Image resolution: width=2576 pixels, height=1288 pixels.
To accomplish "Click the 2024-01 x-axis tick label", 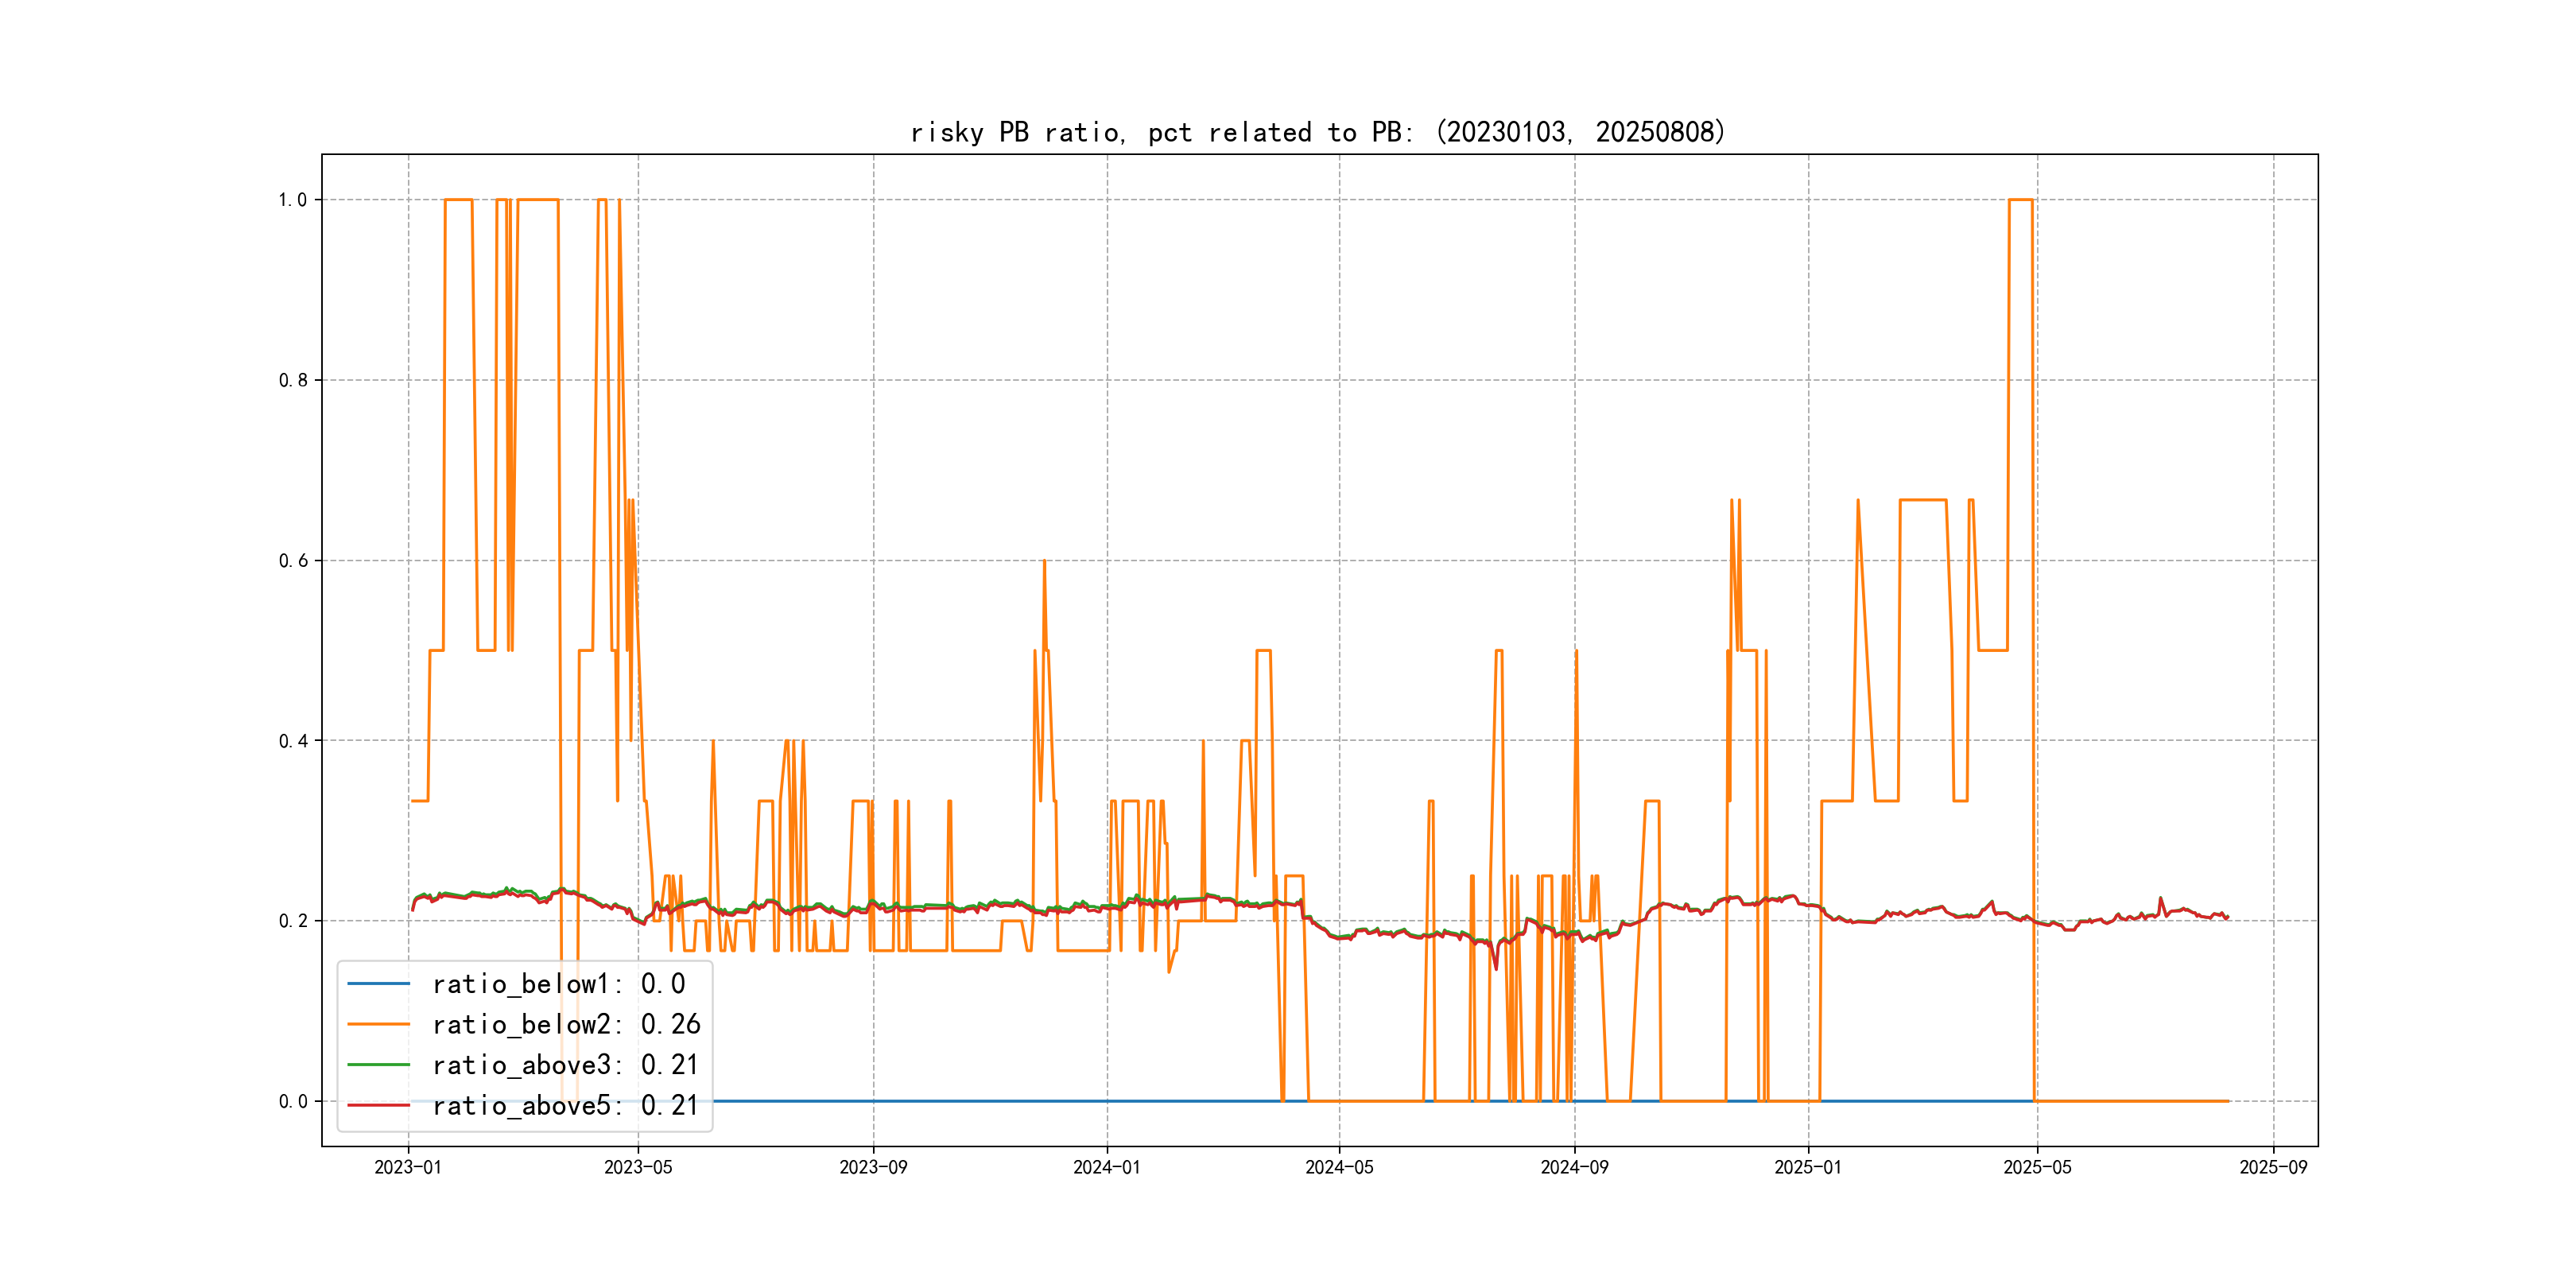I will pos(1106,1167).
